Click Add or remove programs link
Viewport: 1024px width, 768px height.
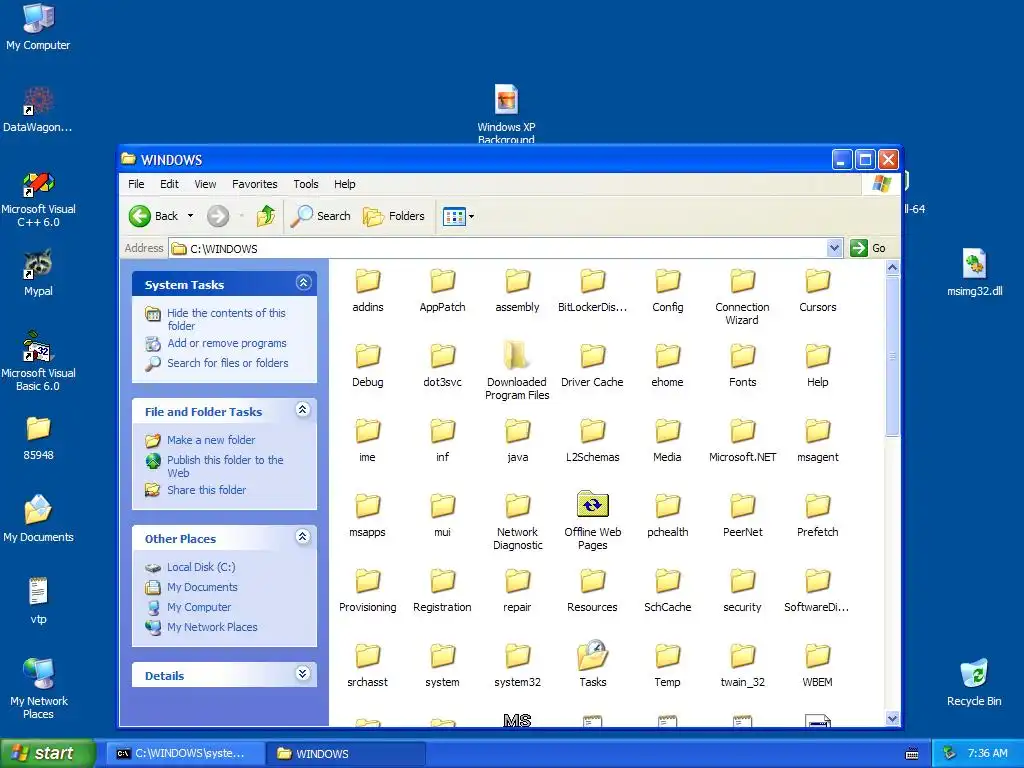(227, 344)
